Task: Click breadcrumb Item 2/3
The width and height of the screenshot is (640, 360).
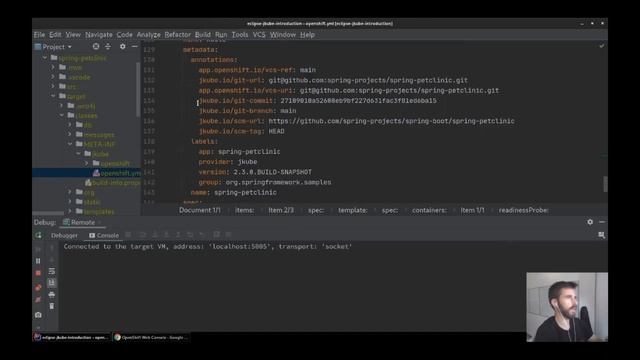Action: tap(281, 210)
